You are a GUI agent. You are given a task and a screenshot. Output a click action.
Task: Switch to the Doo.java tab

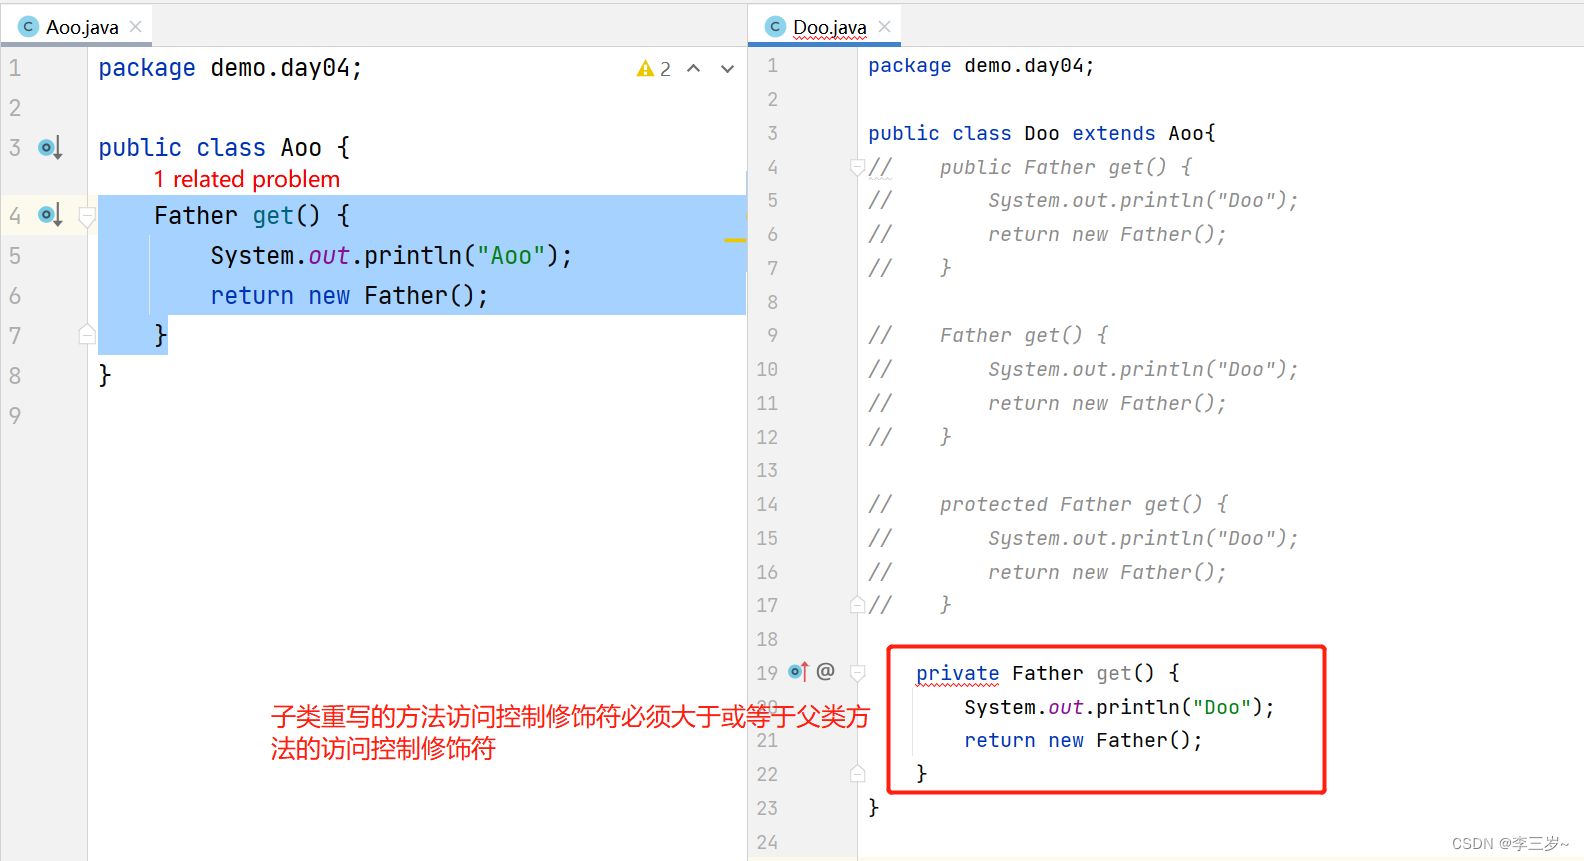click(829, 27)
